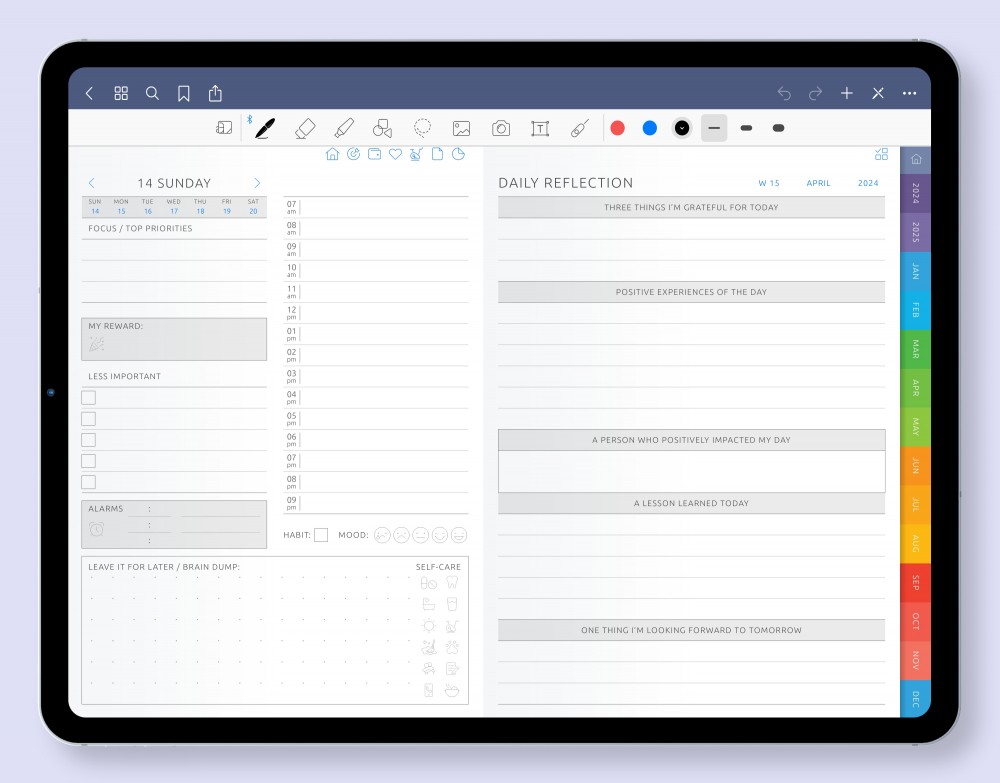Open the heart wellness icon page
Viewport: 1000px width, 783px height.
(x=395, y=154)
